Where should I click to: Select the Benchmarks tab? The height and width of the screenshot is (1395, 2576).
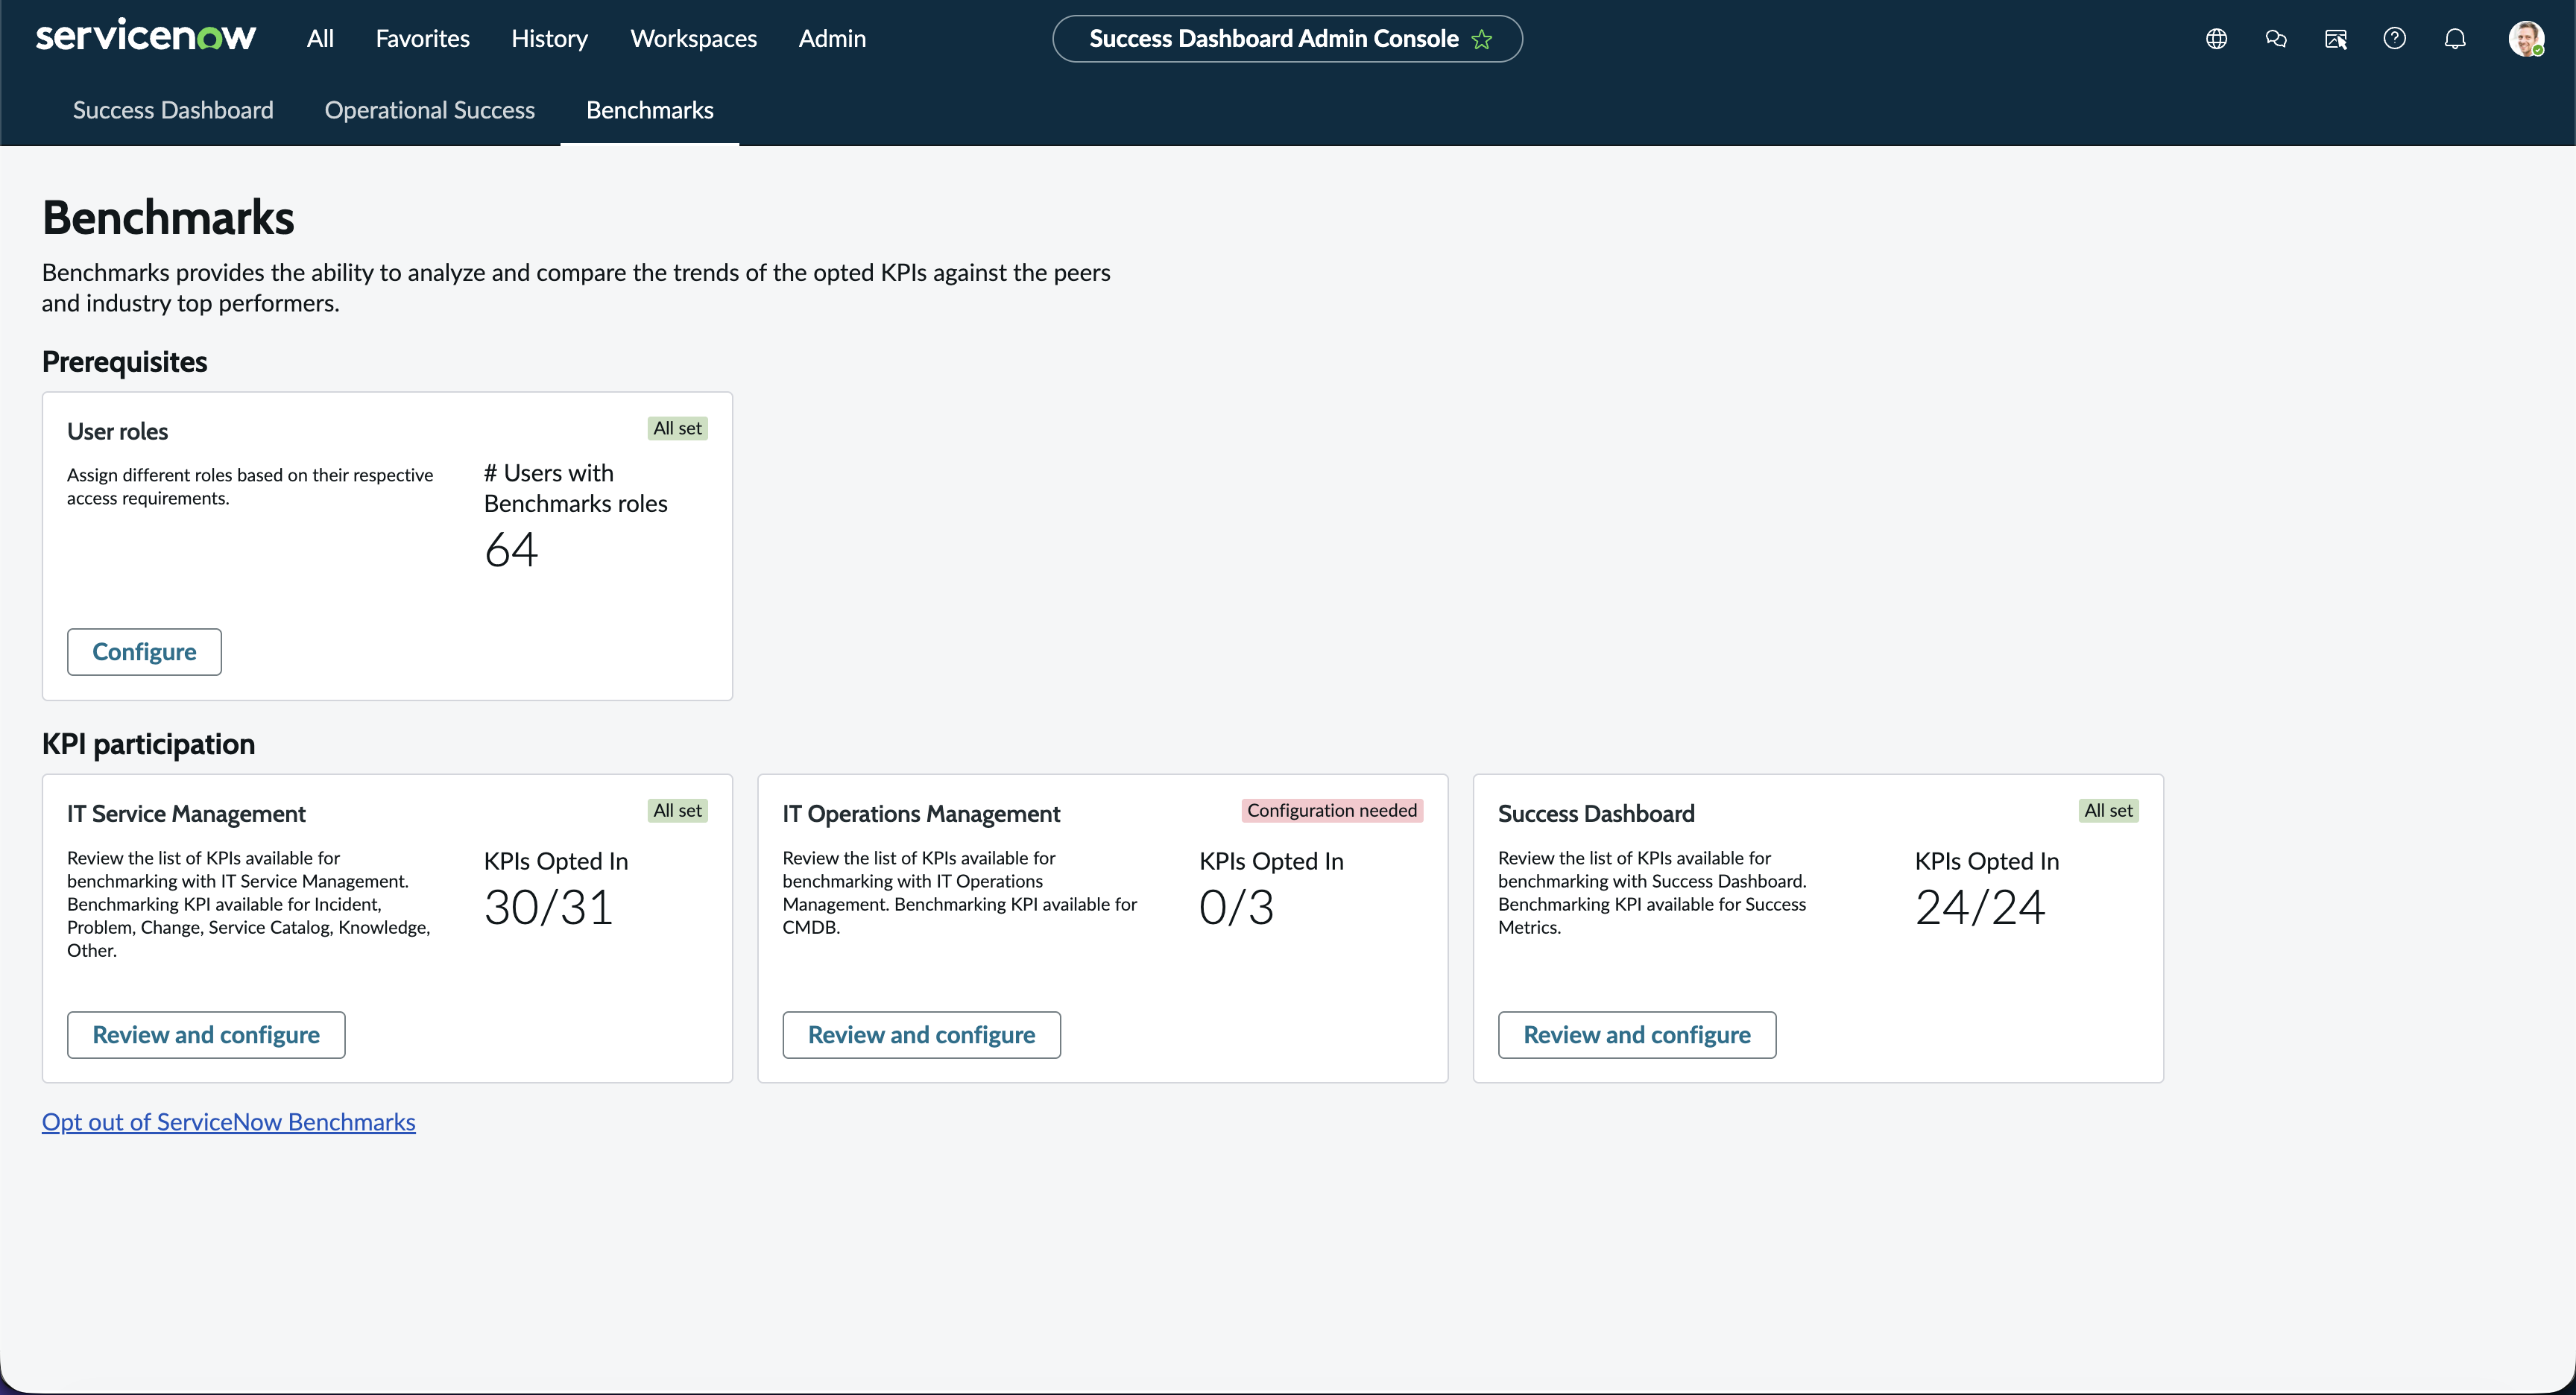[x=650, y=110]
